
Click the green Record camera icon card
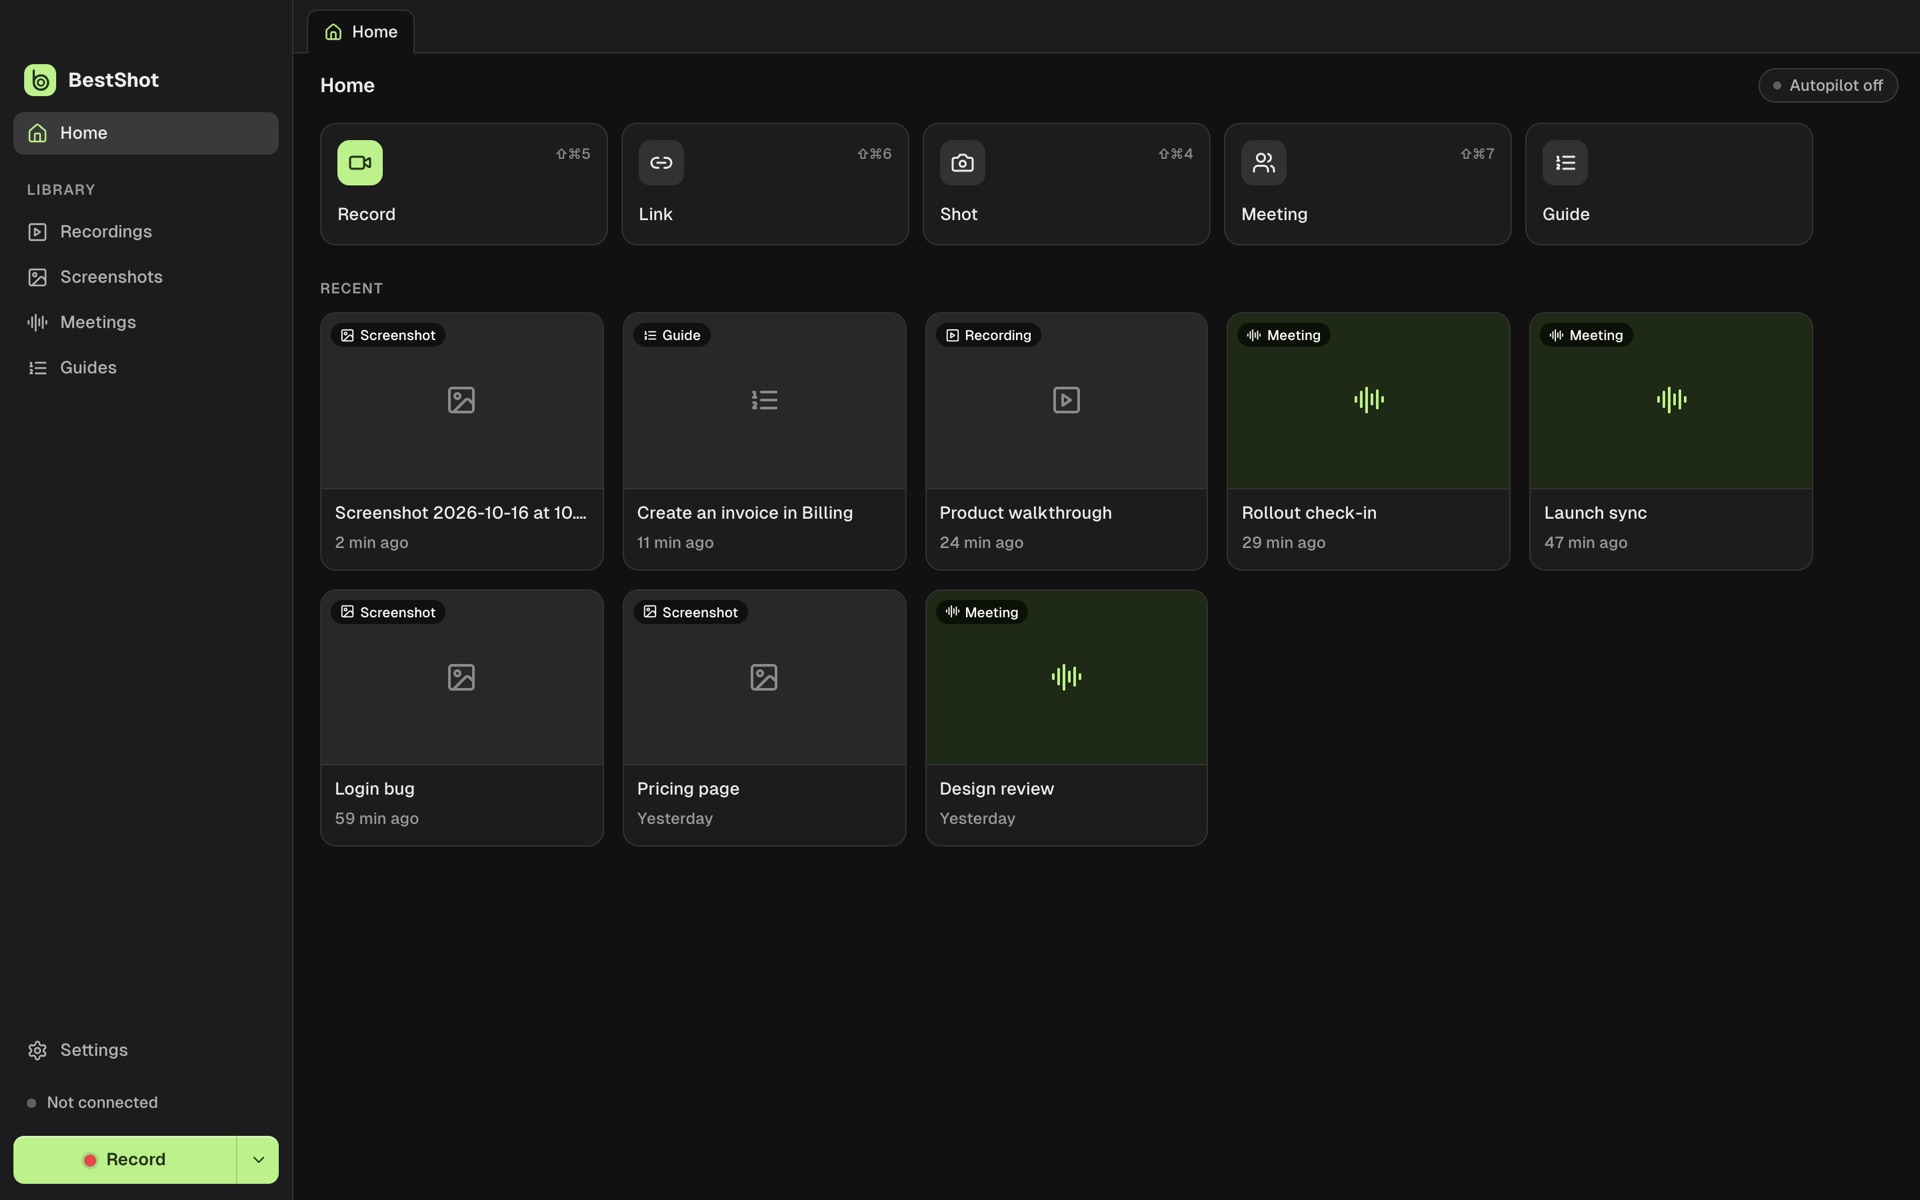coord(360,163)
